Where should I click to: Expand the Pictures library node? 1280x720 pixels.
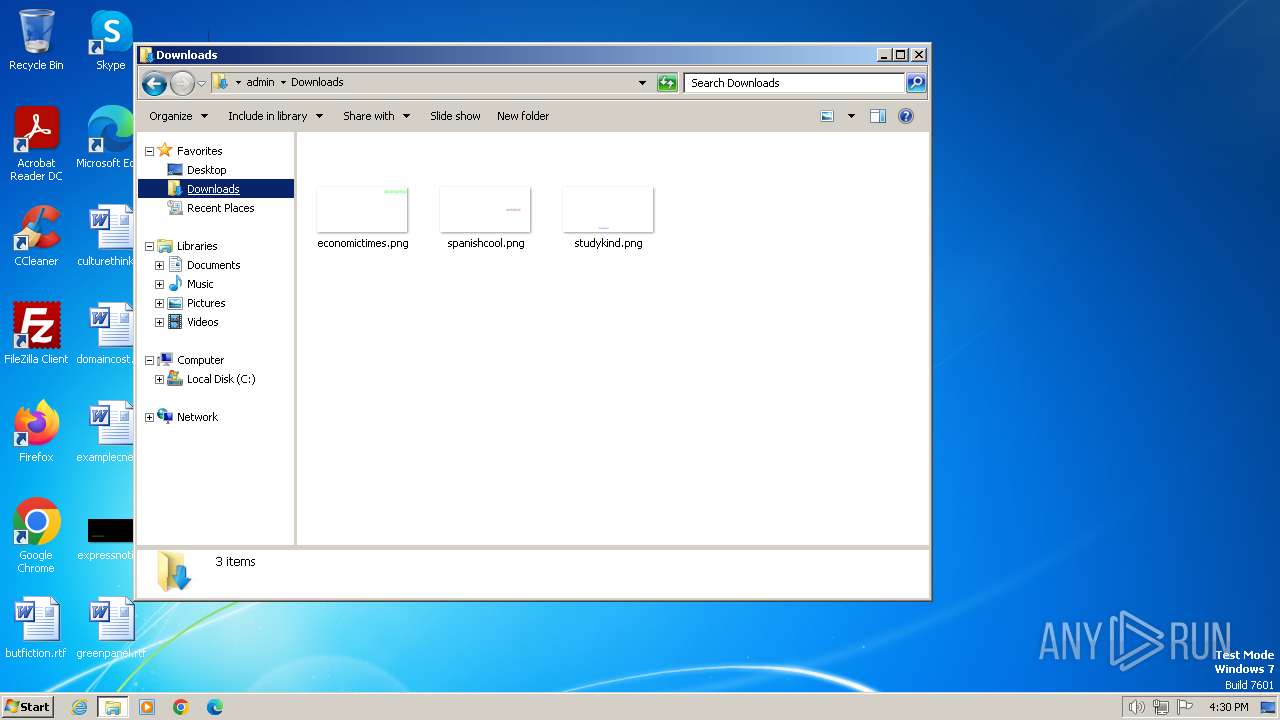[x=159, y=303]
